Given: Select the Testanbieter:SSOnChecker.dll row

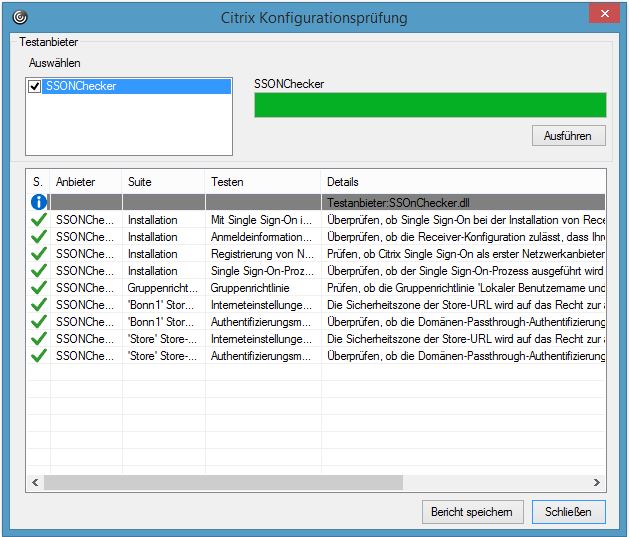Looking at the screenshot, I should (x=464, y=202).
